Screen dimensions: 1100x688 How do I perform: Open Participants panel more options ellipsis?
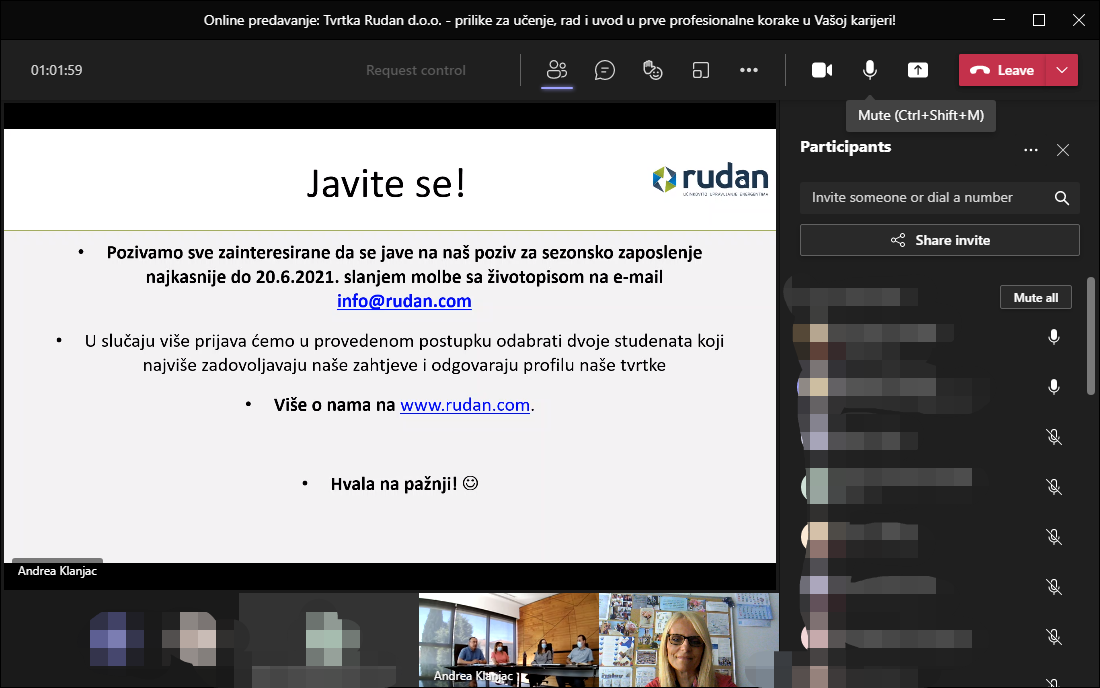(x=1031, y=150)
